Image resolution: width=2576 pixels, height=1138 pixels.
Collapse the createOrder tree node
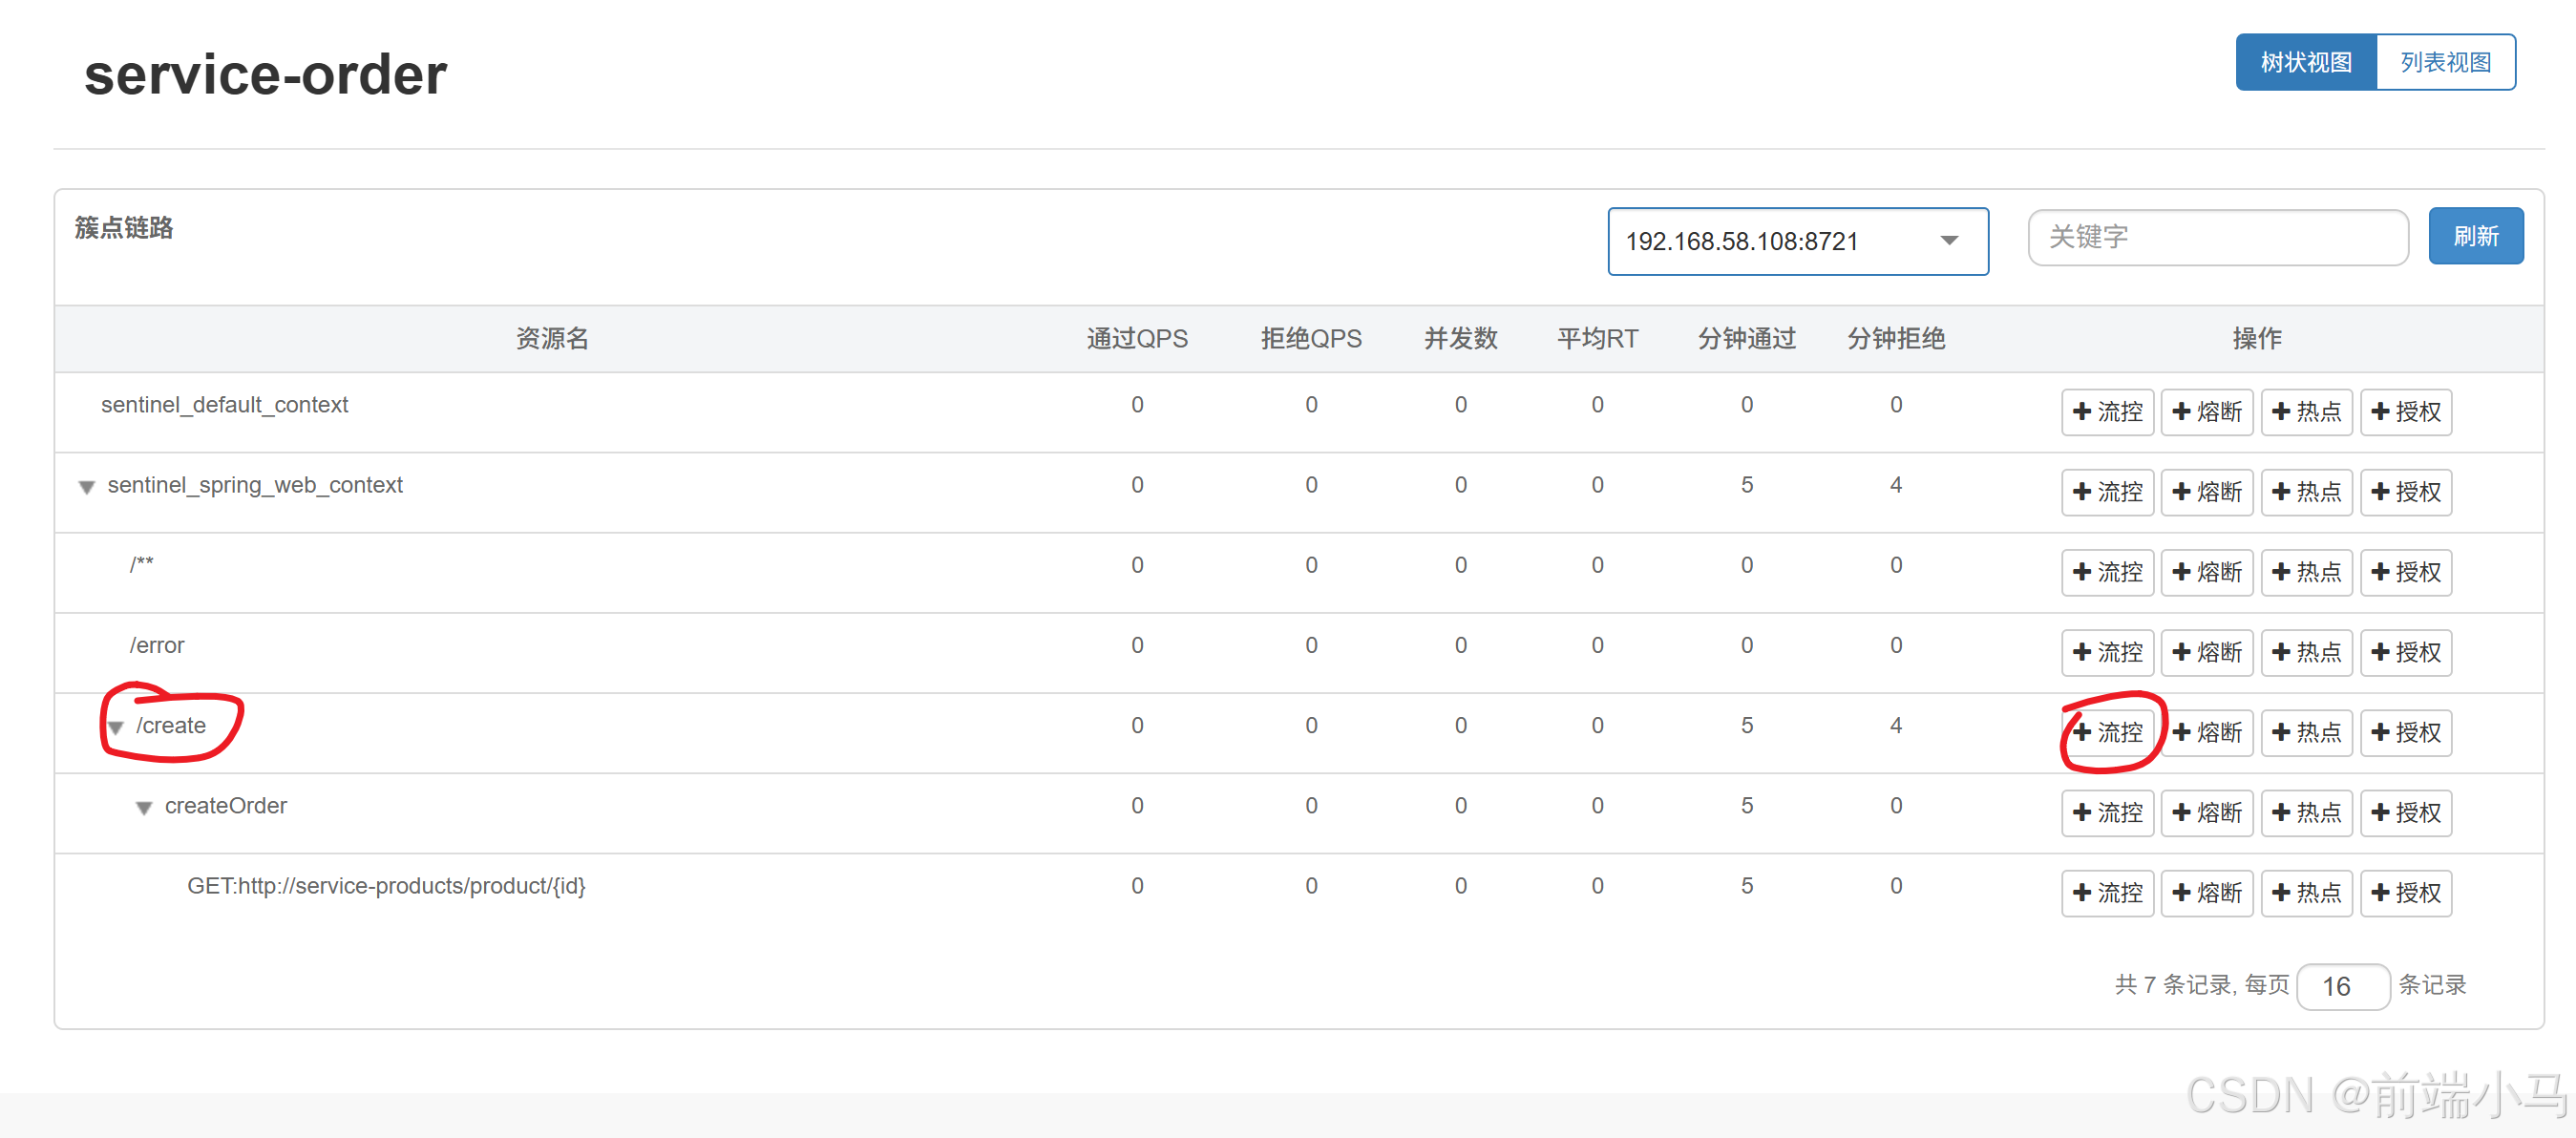(144, 808)
